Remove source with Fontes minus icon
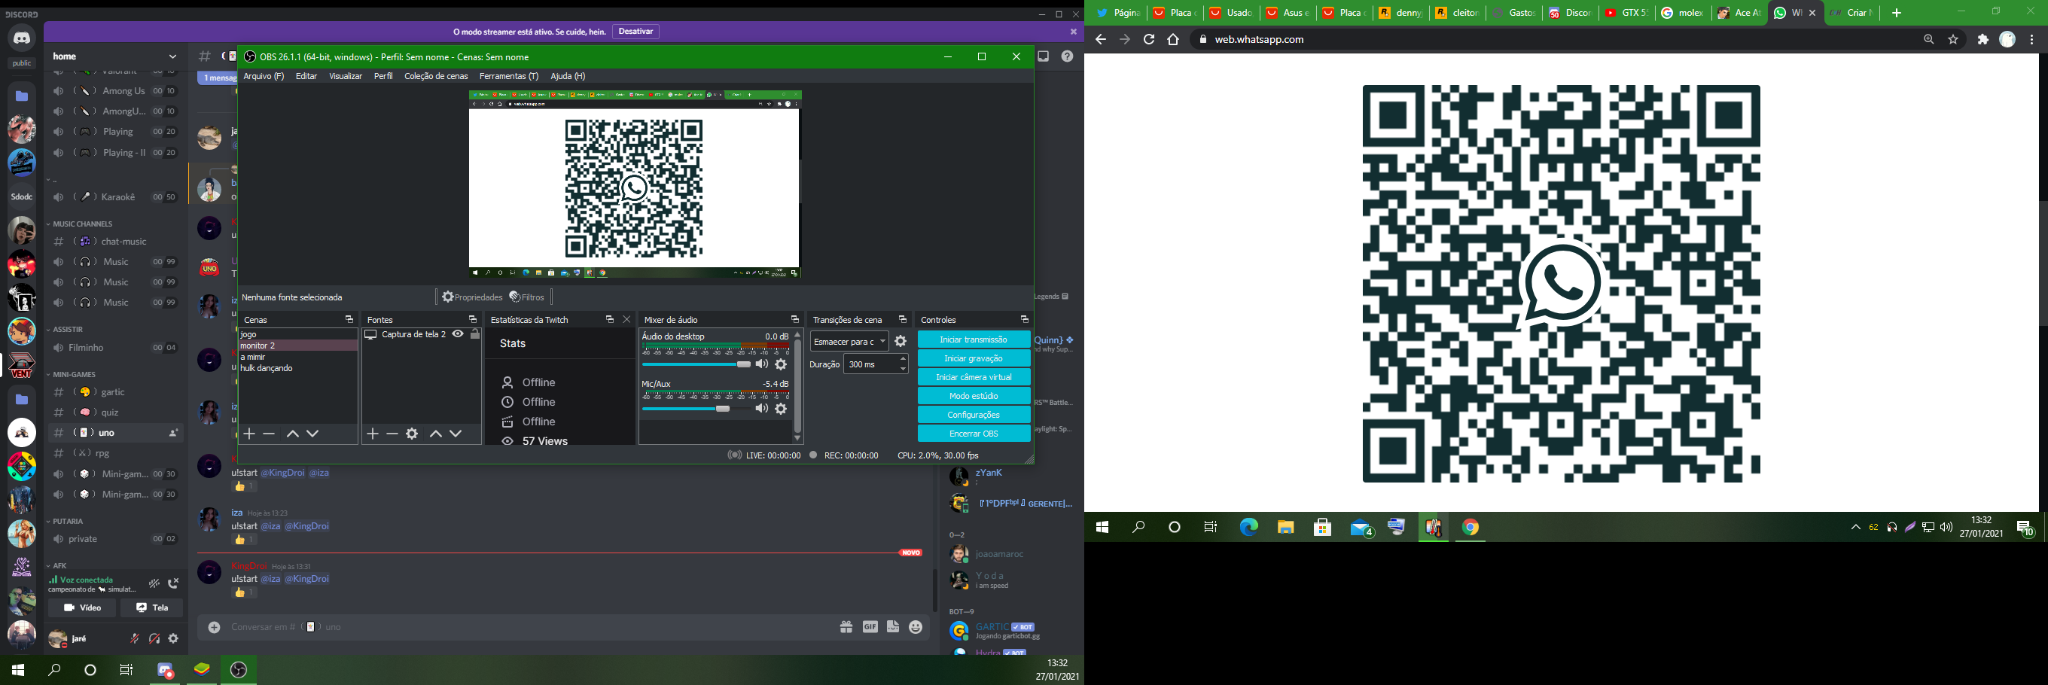The height and width of the screenshot is (685, 2048). pyautogui.click(x=392, y=434)
